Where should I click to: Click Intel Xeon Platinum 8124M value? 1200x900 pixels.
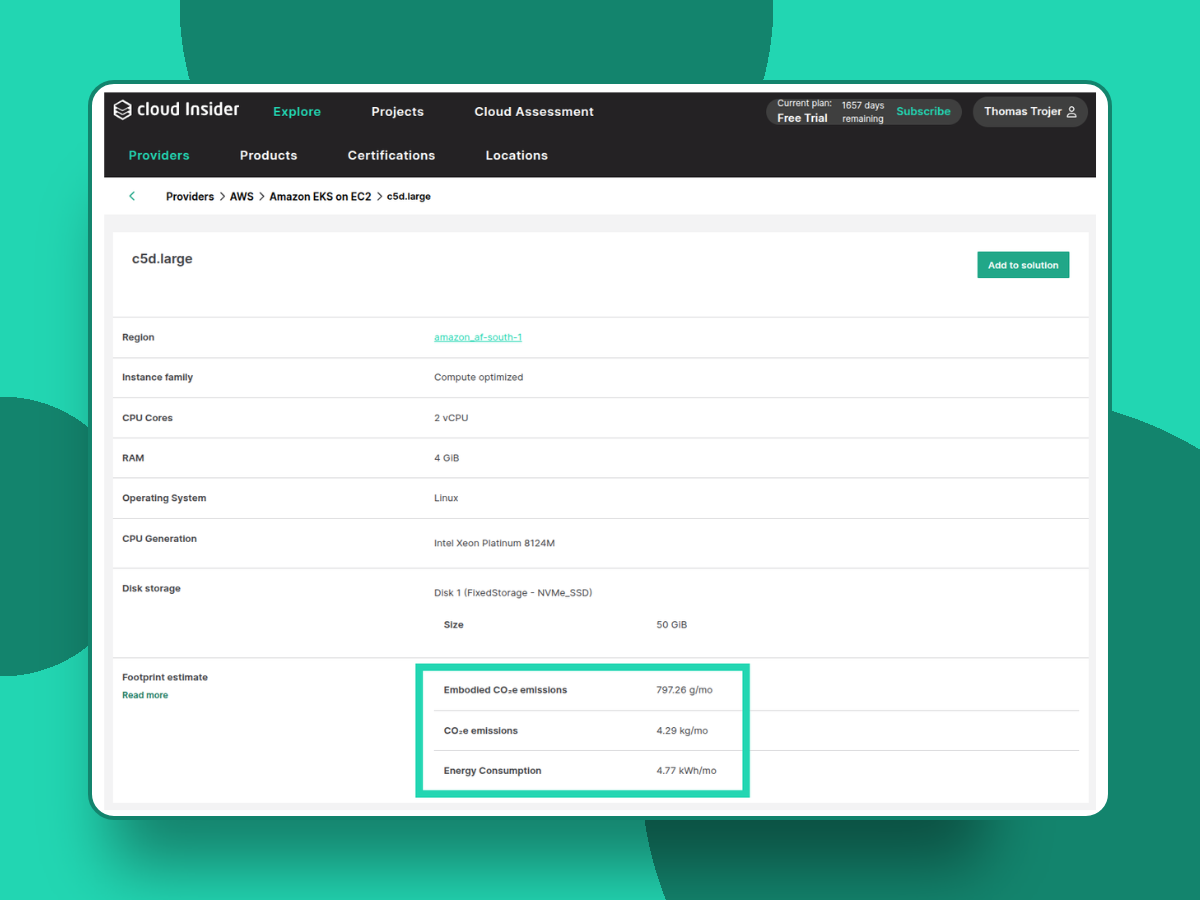[x=494, y=543]
